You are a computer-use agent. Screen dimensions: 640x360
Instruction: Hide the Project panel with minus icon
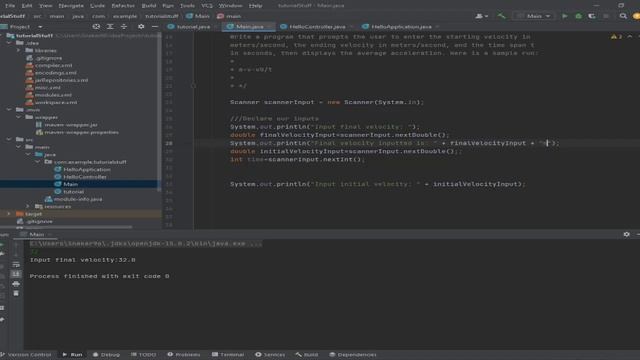155,27
